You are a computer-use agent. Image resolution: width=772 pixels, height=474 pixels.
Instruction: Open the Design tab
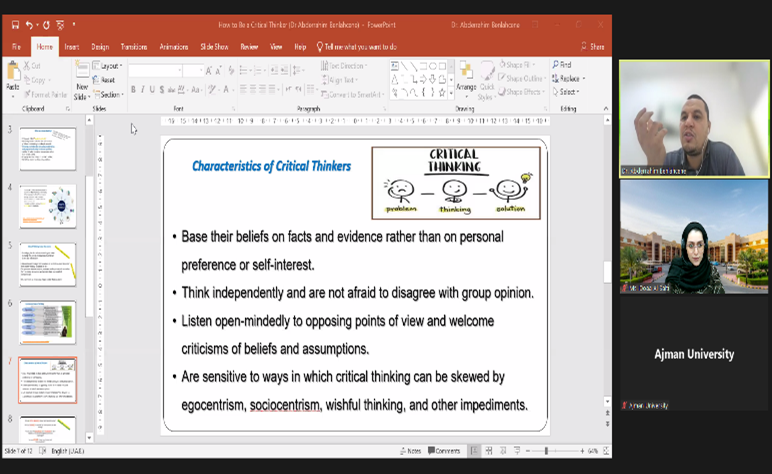(100, 46)
